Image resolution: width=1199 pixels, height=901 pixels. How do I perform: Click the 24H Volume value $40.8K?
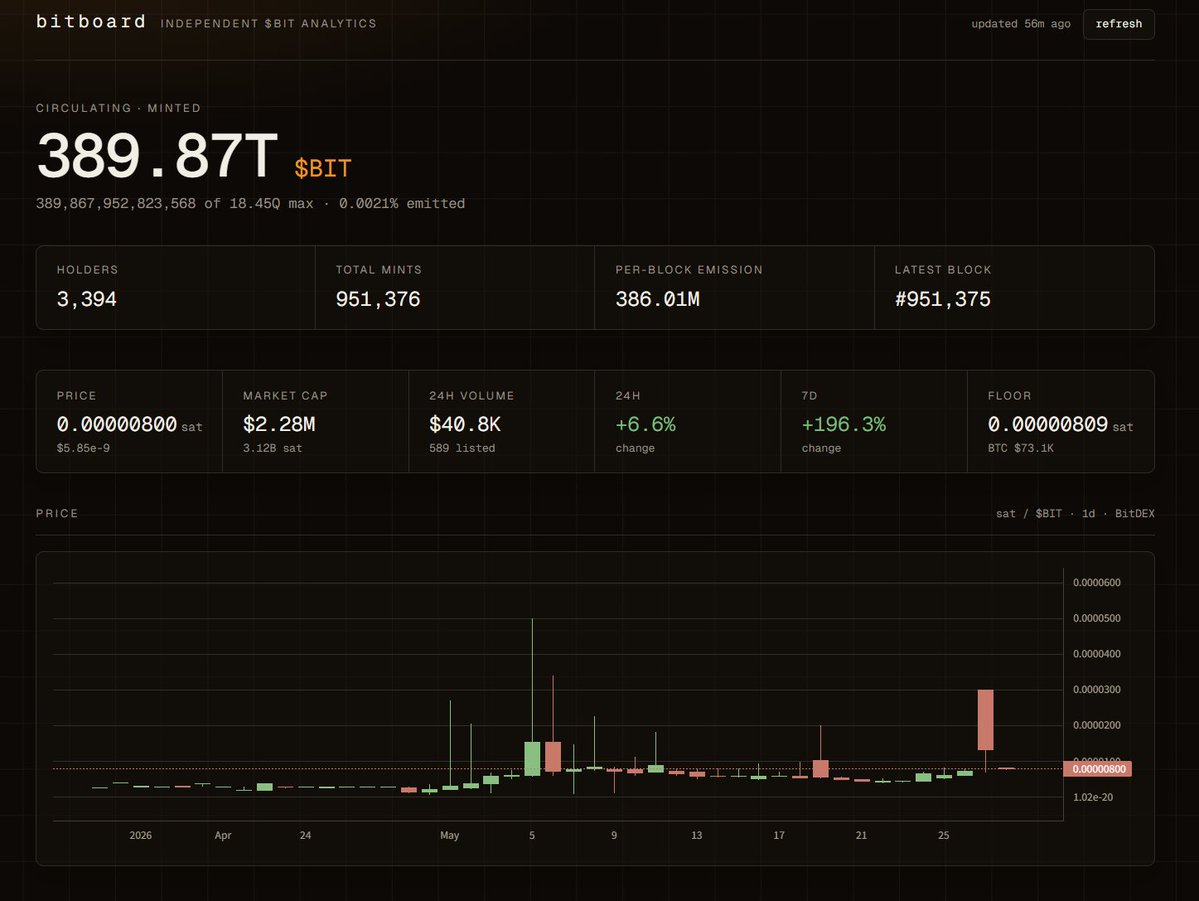pos(465,424)
